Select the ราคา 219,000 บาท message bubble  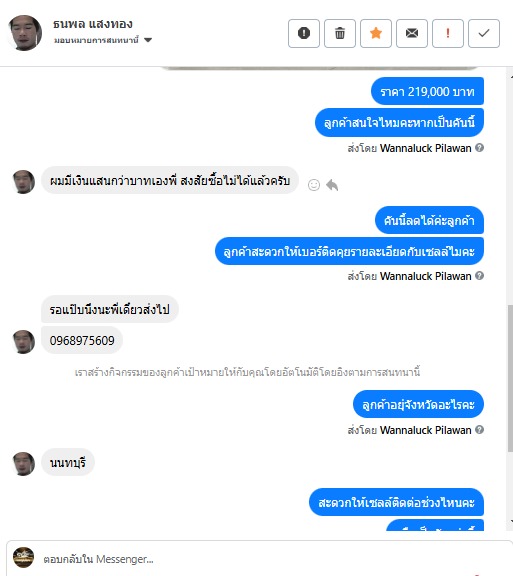click(x=427, y=91)
